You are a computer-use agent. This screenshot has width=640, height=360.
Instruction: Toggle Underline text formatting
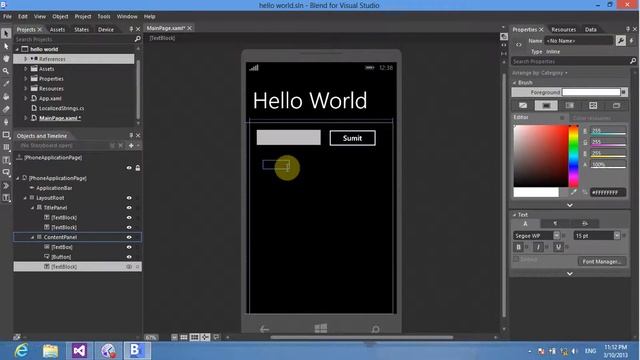point(558,247)
